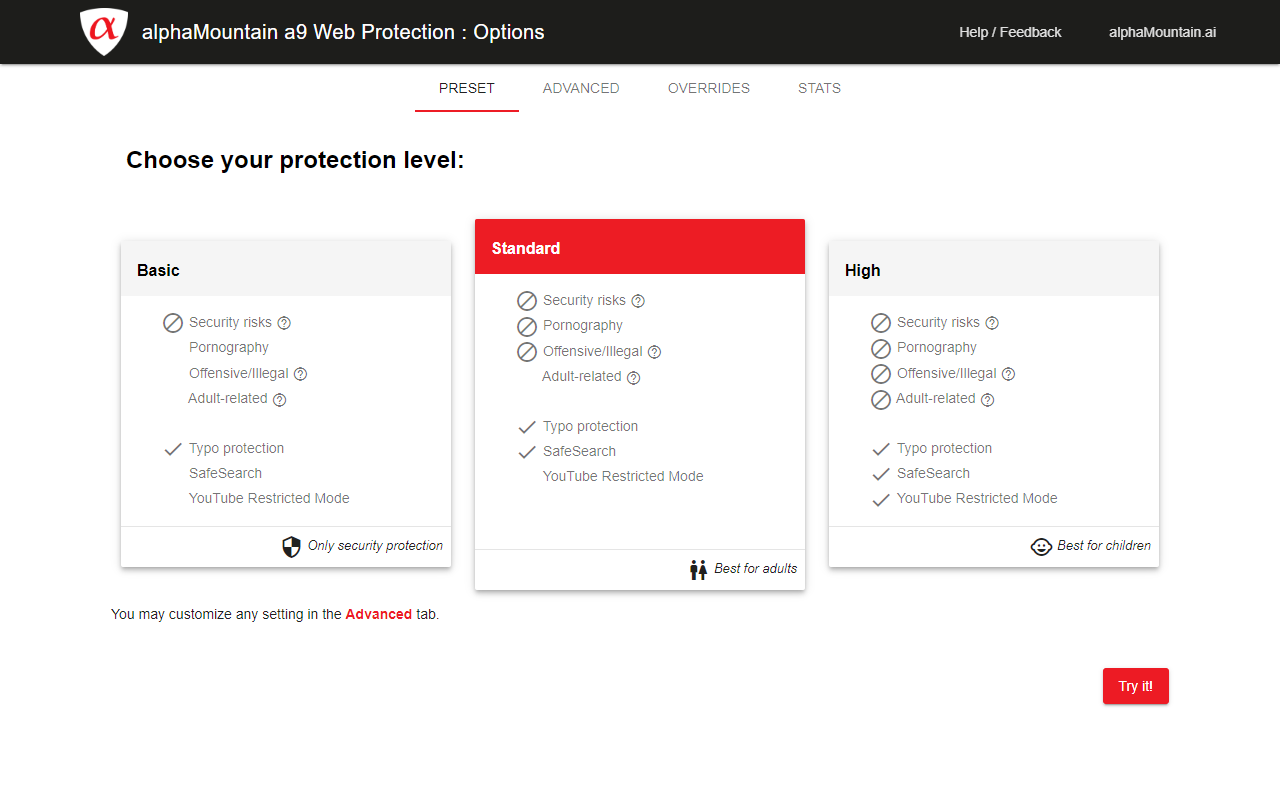Click help icon next to Basic Offensive/Illegal
The height and width of the screenshot is (800, 1280).
(300, 374)
